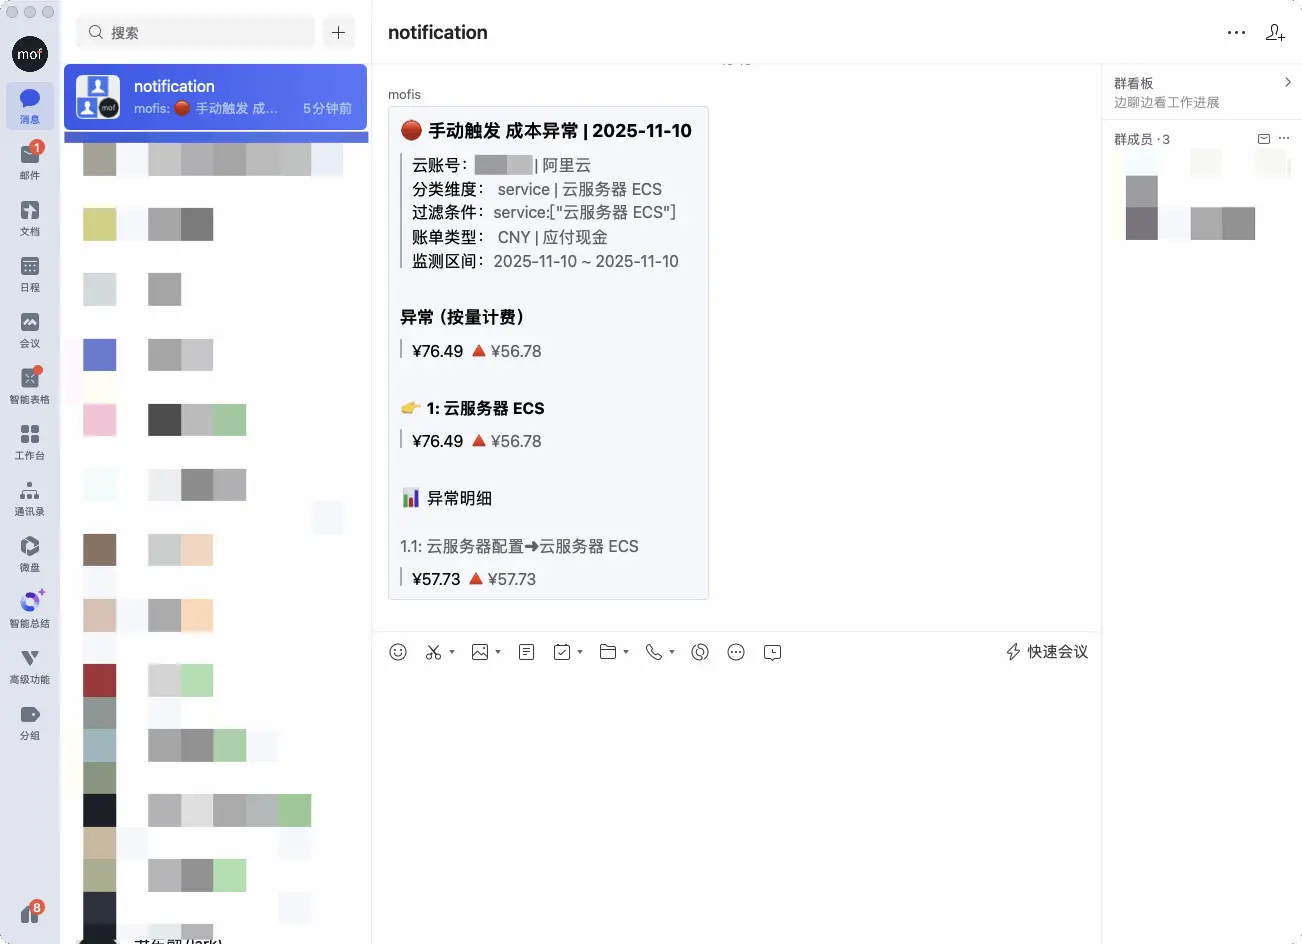The image size is (1302, 944).
Task: Open the 邮件 mail icon with badge
Action: coord(30,161)
